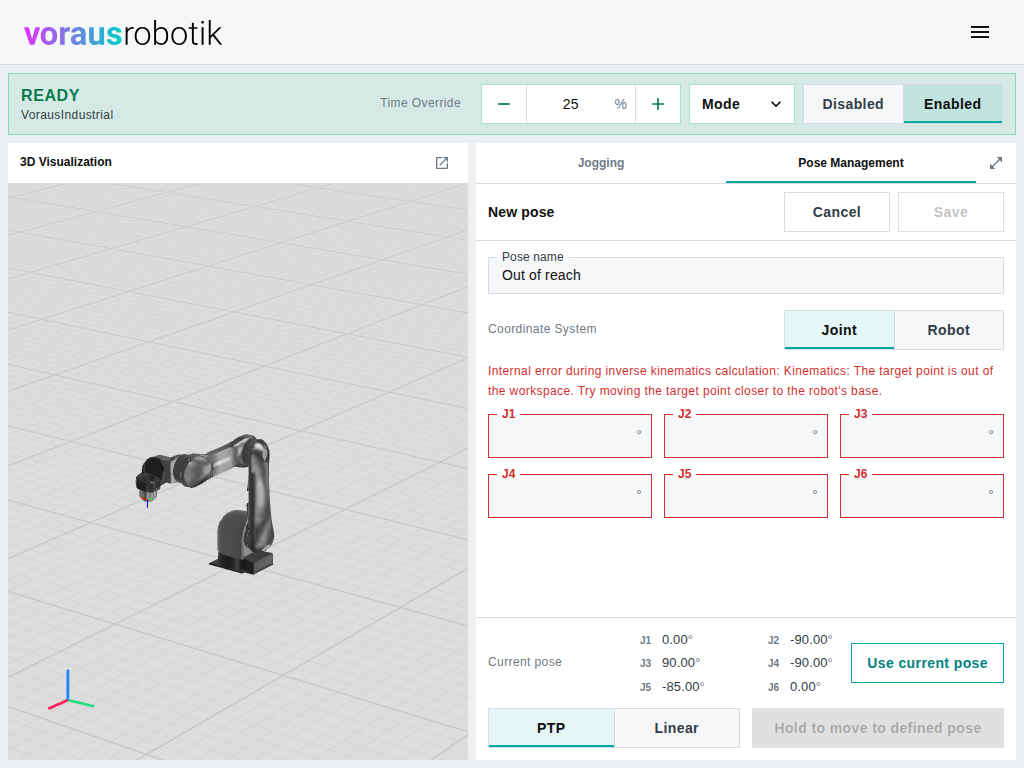Click current J4 value -90.00°
Screen dimensions: 1024x768
[x=811, y=663]
